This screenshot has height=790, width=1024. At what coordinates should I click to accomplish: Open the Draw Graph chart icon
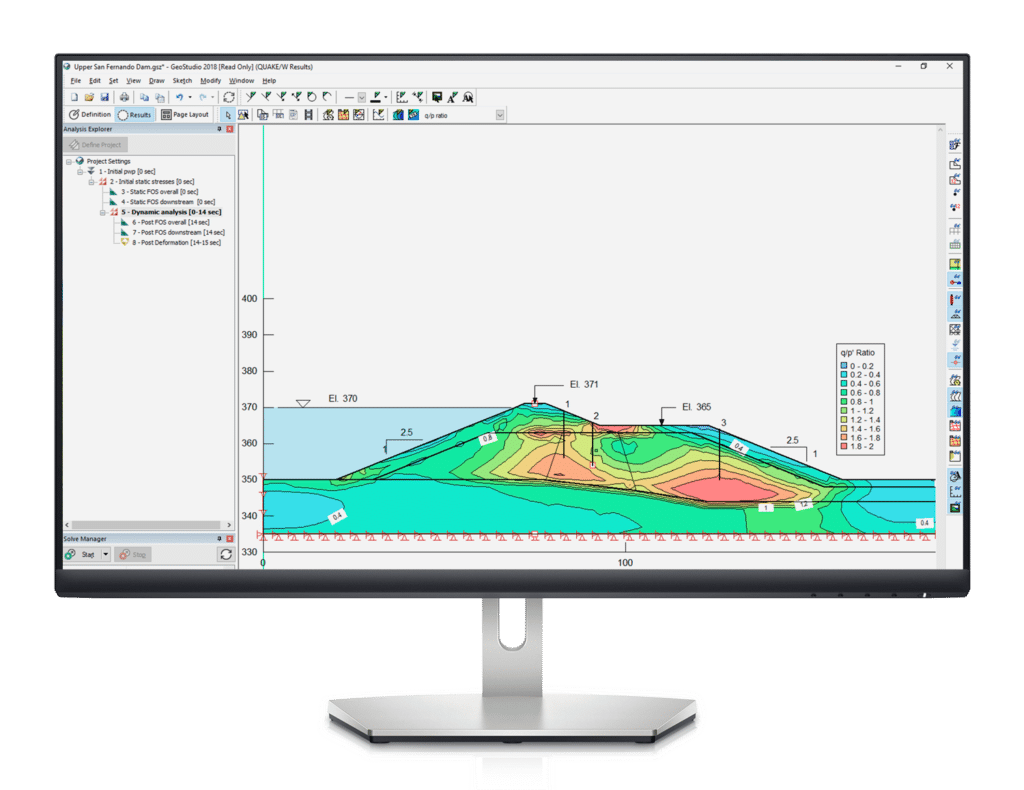tap(380, 114)
